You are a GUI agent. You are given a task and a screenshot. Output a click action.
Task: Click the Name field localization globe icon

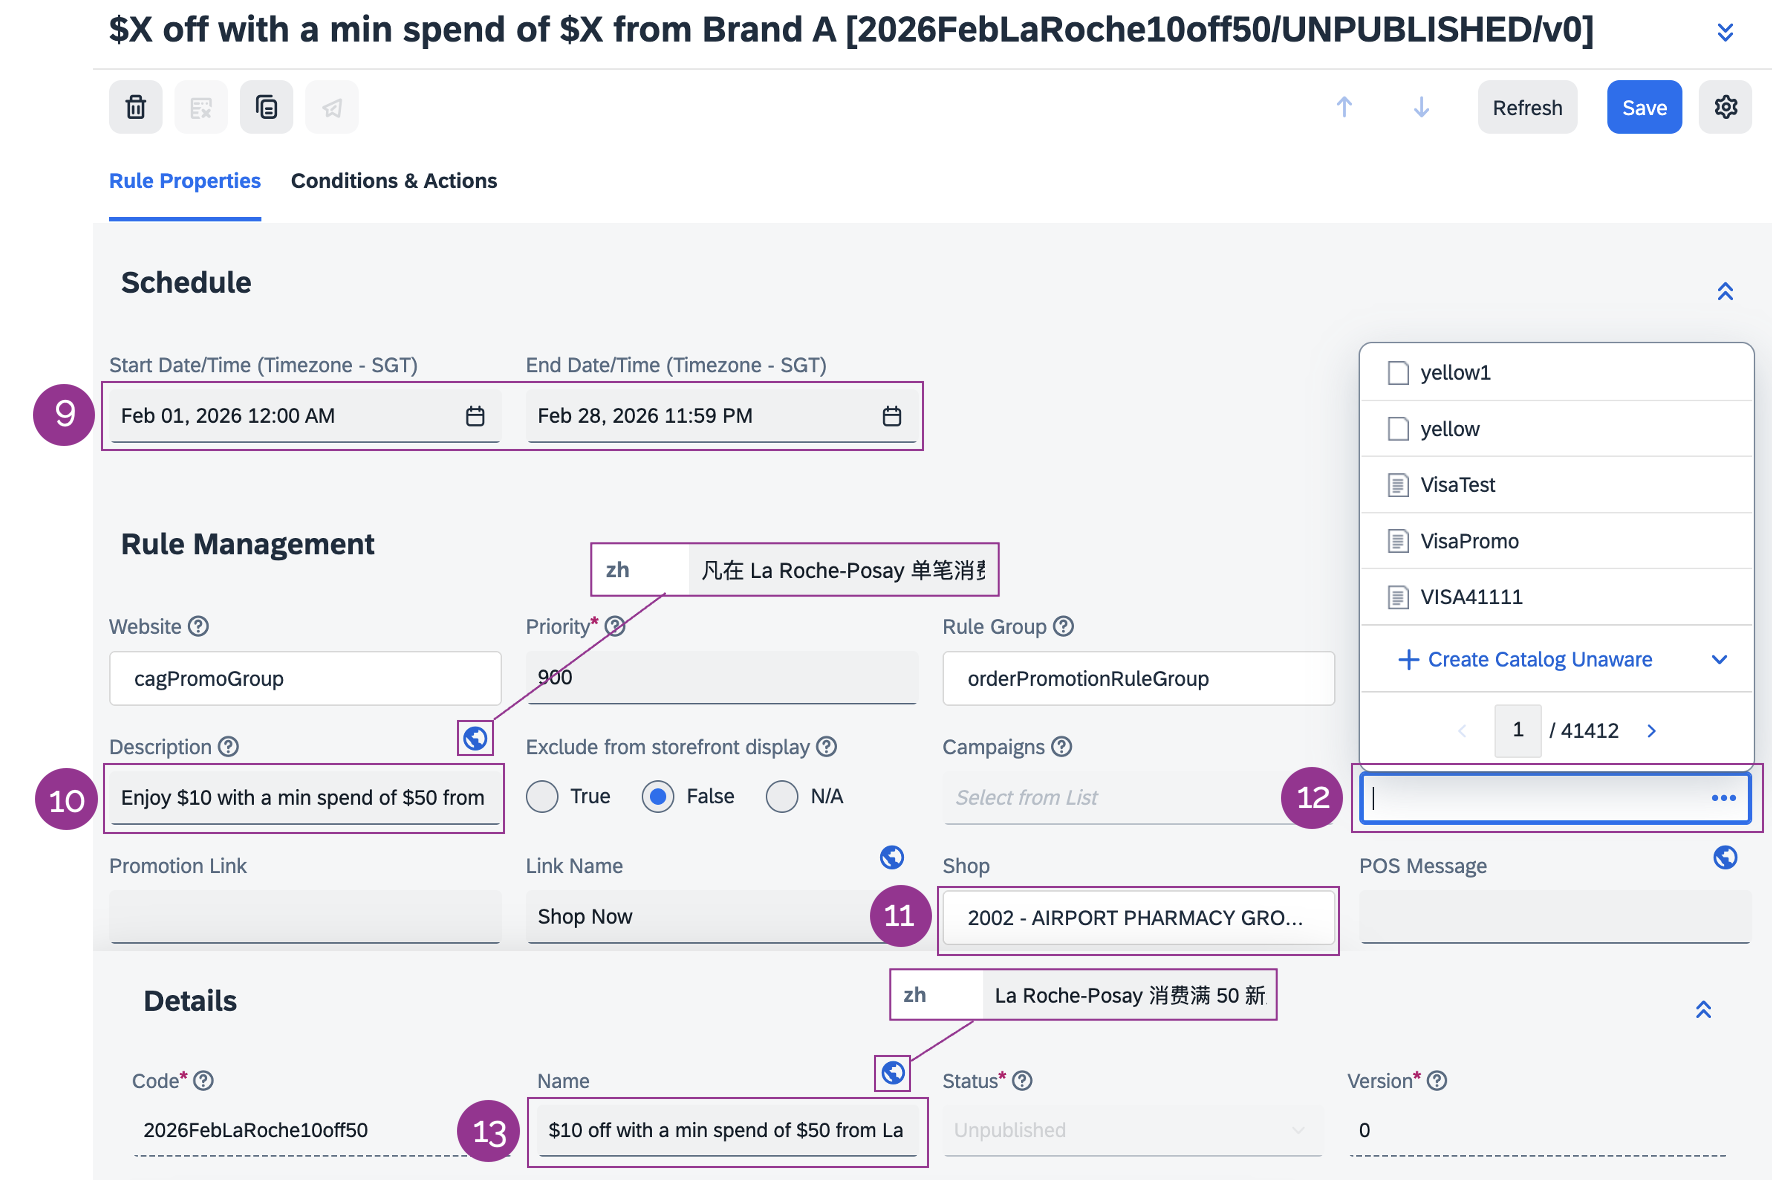[x=893, y=1073]
